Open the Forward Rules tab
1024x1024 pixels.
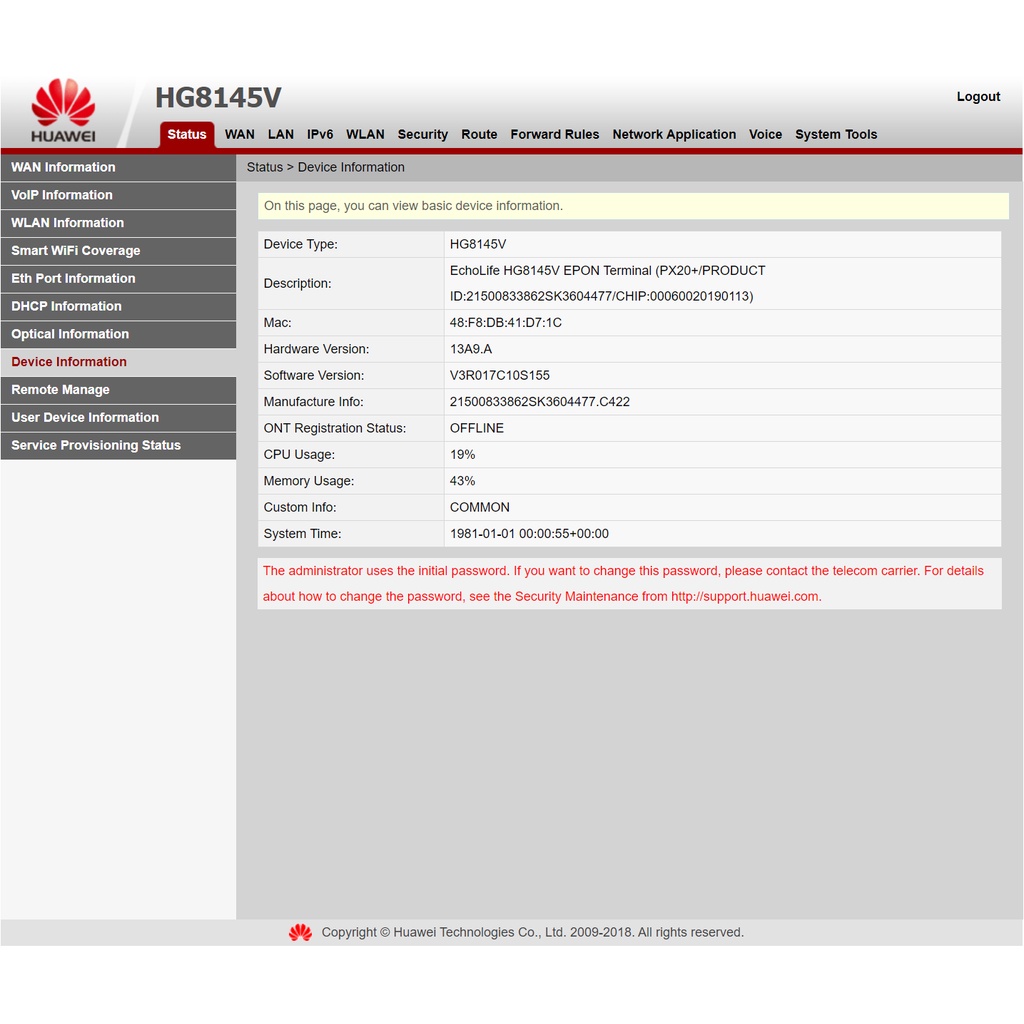pyautogui.click(x=554, y=135)
